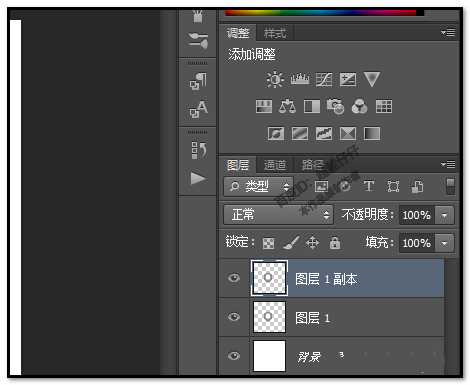Switch to the 通道 tab
This screenshot has height=385, width=470.
pos(275,165)
